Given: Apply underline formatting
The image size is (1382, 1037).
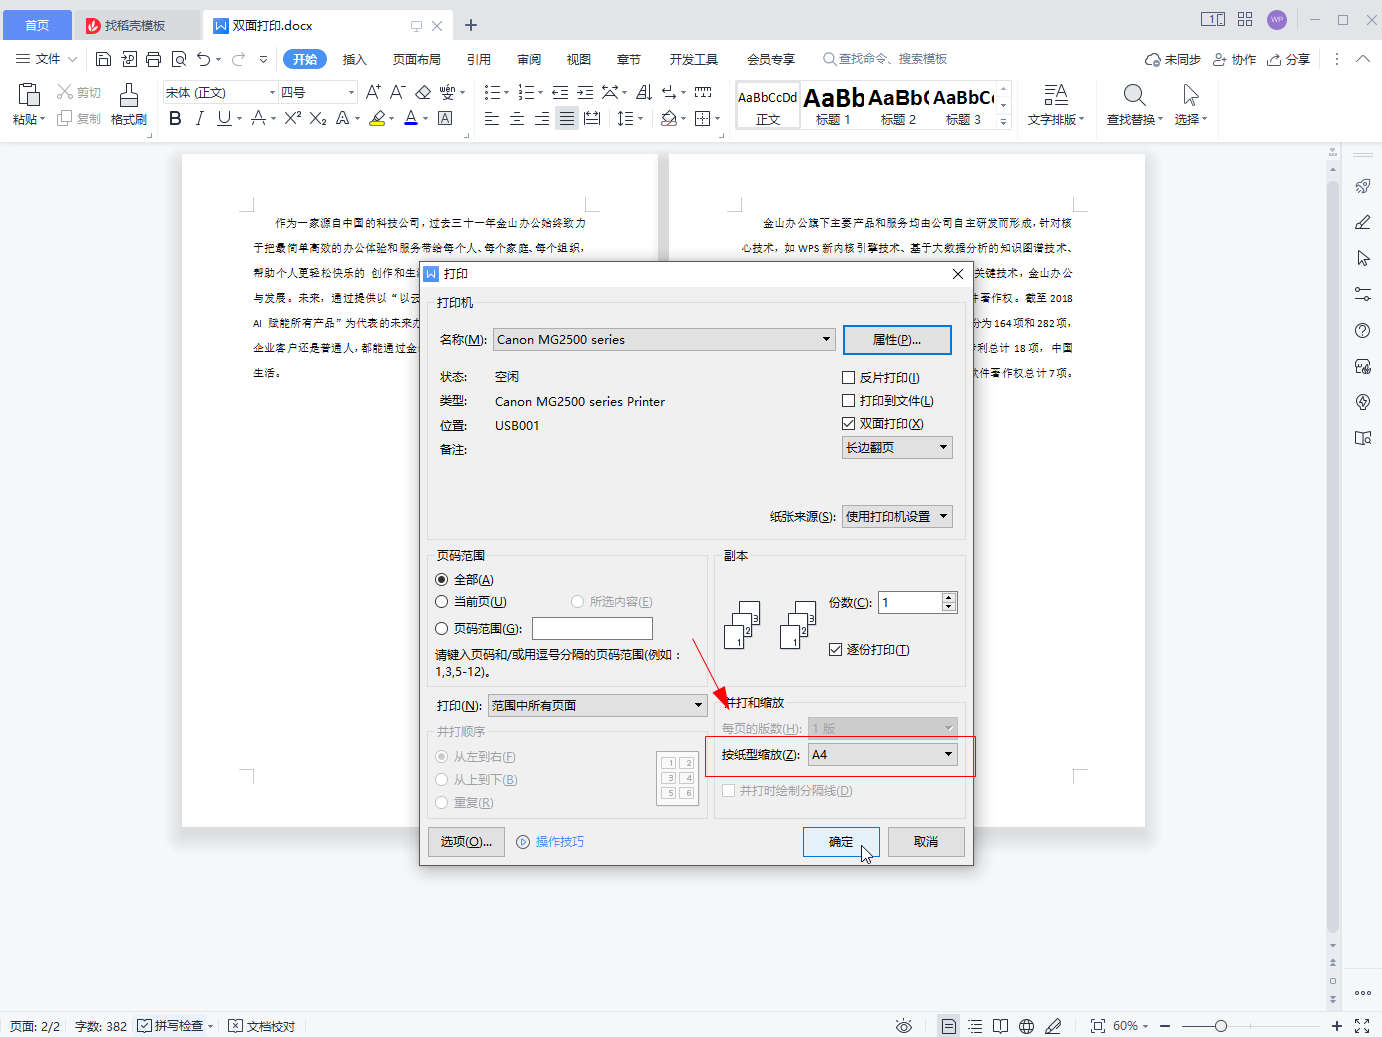Looking at the screenshot, I should [x=223, y=118].
